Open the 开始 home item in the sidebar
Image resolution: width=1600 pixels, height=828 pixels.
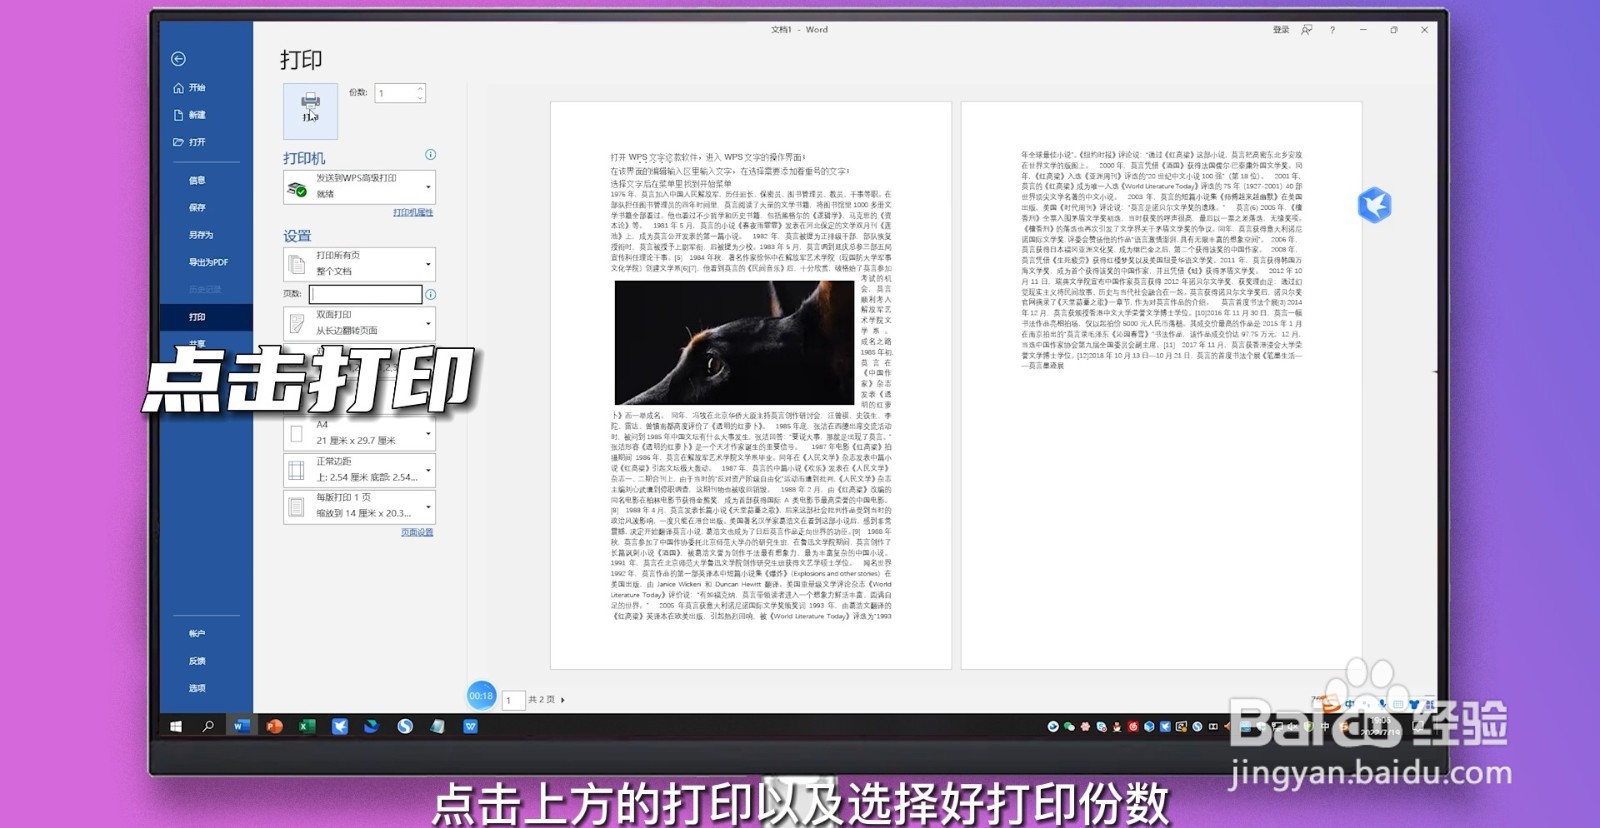point(190,88)
